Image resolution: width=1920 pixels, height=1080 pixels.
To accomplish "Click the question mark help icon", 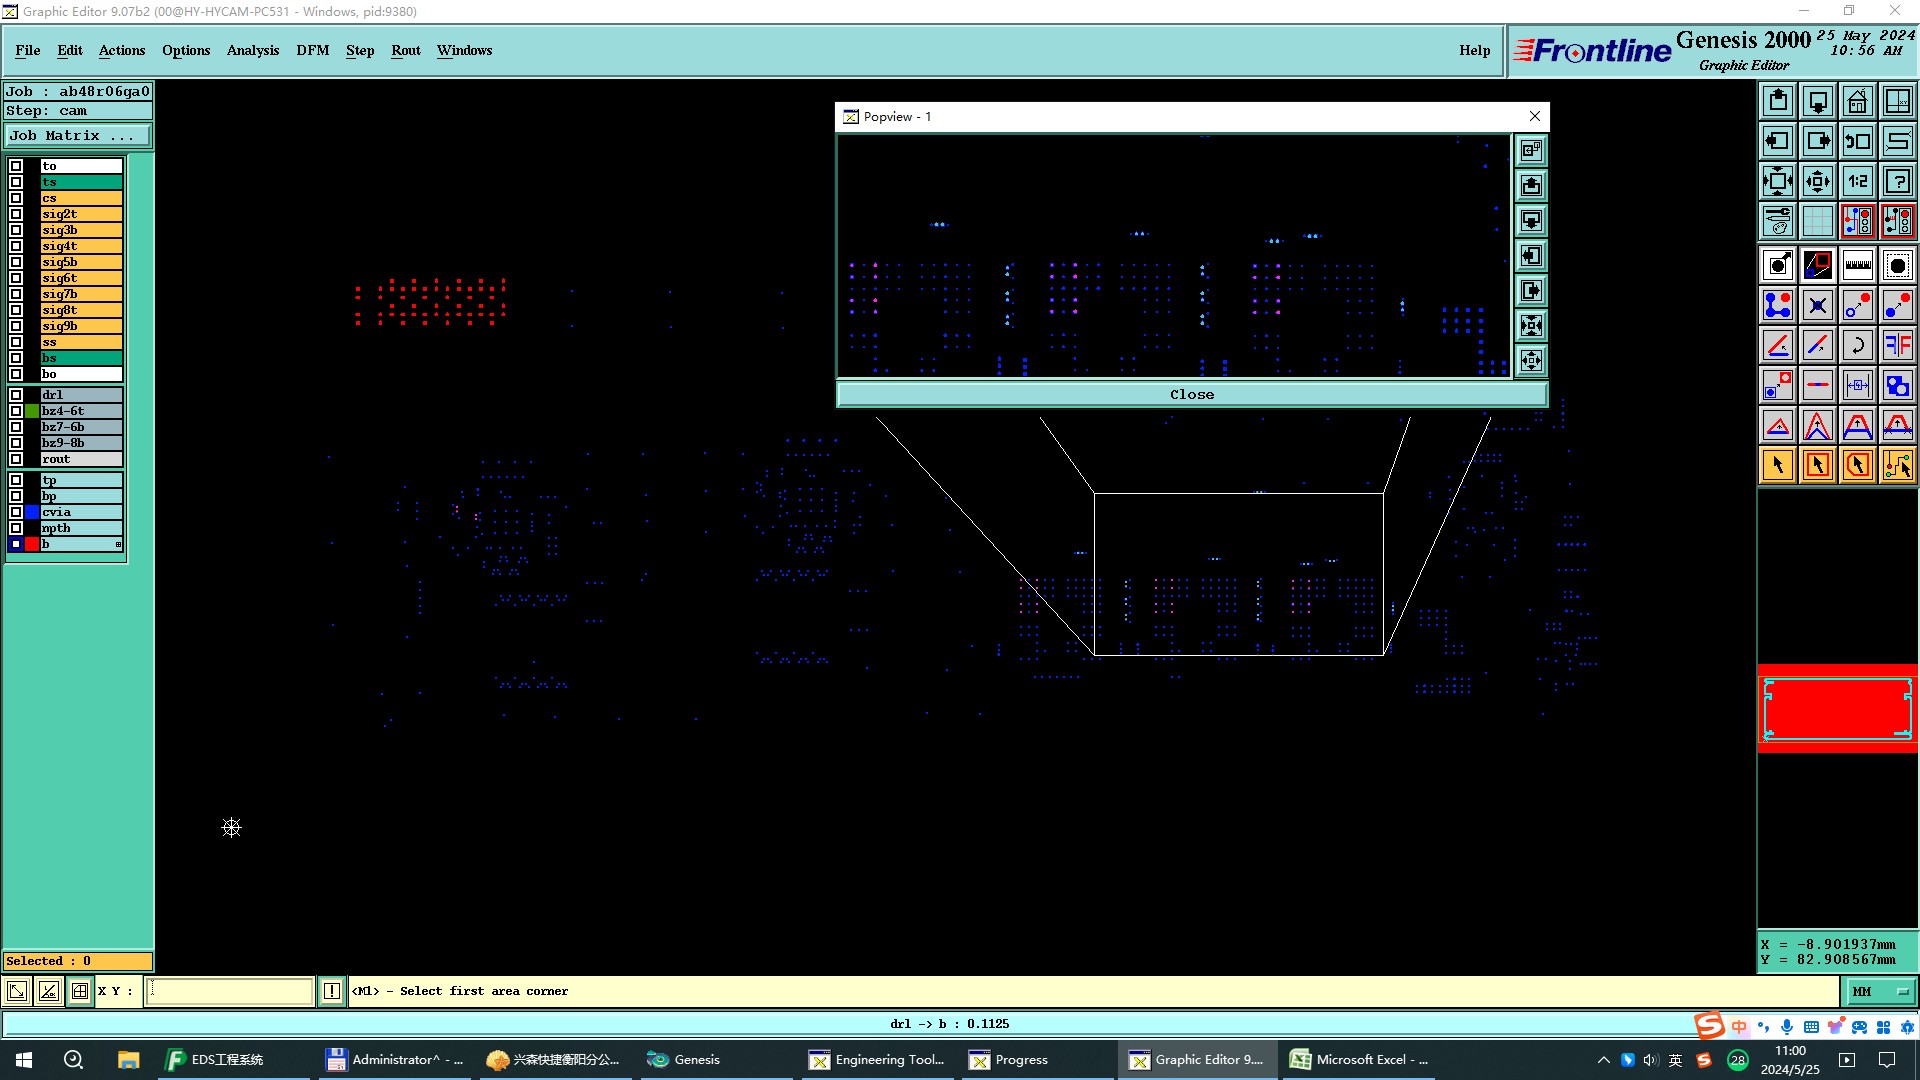I will pyautogui.click(x=1897, y=181).
